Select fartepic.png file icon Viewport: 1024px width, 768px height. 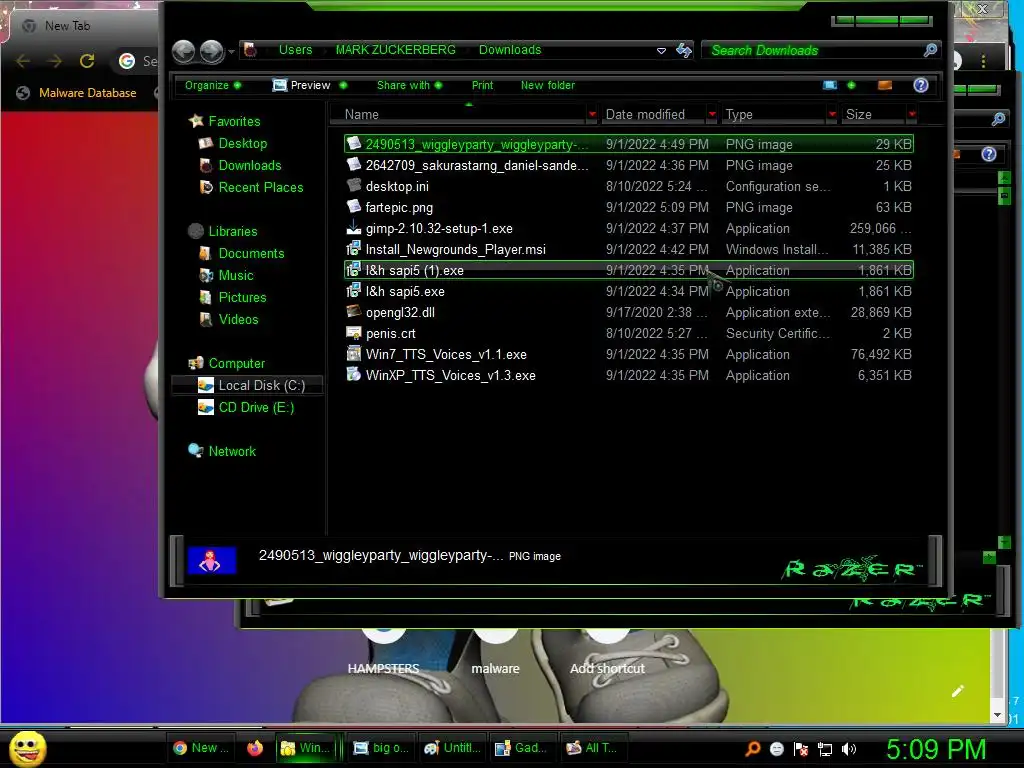pos(353,207)
